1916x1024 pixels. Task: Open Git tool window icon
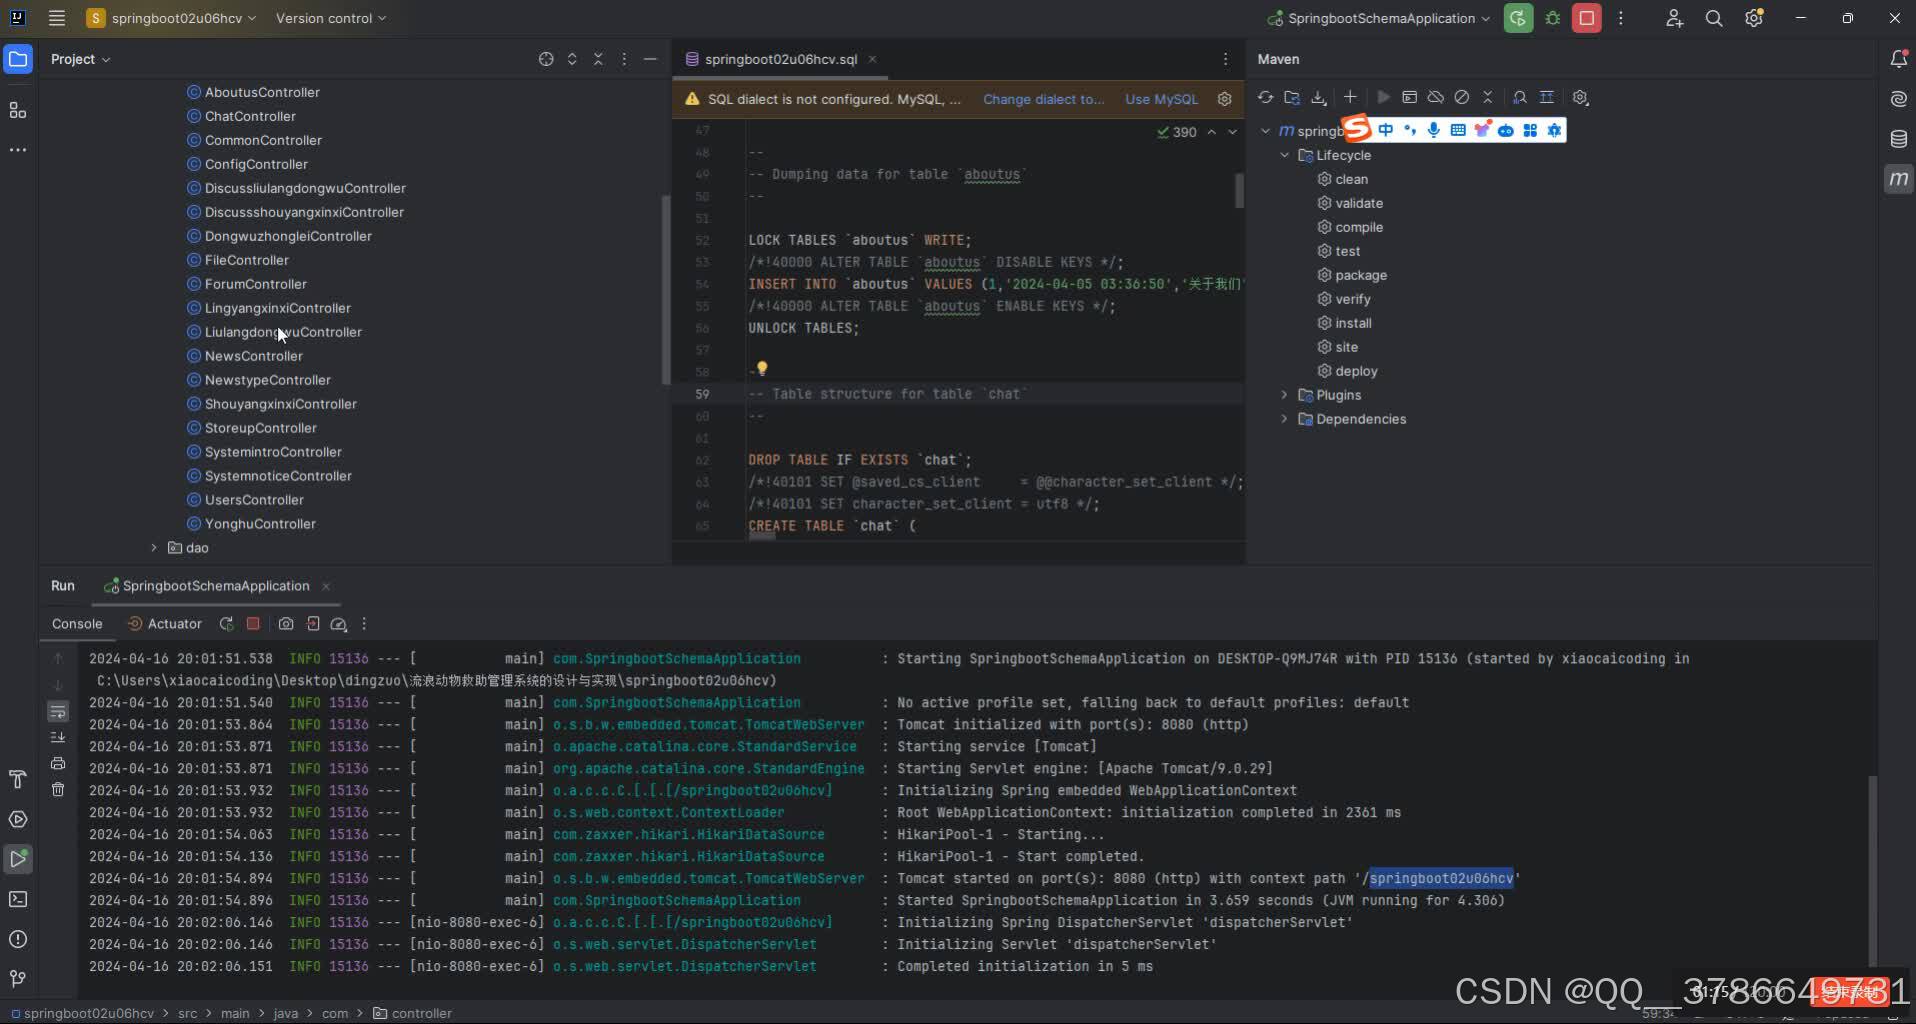[18, 979]
